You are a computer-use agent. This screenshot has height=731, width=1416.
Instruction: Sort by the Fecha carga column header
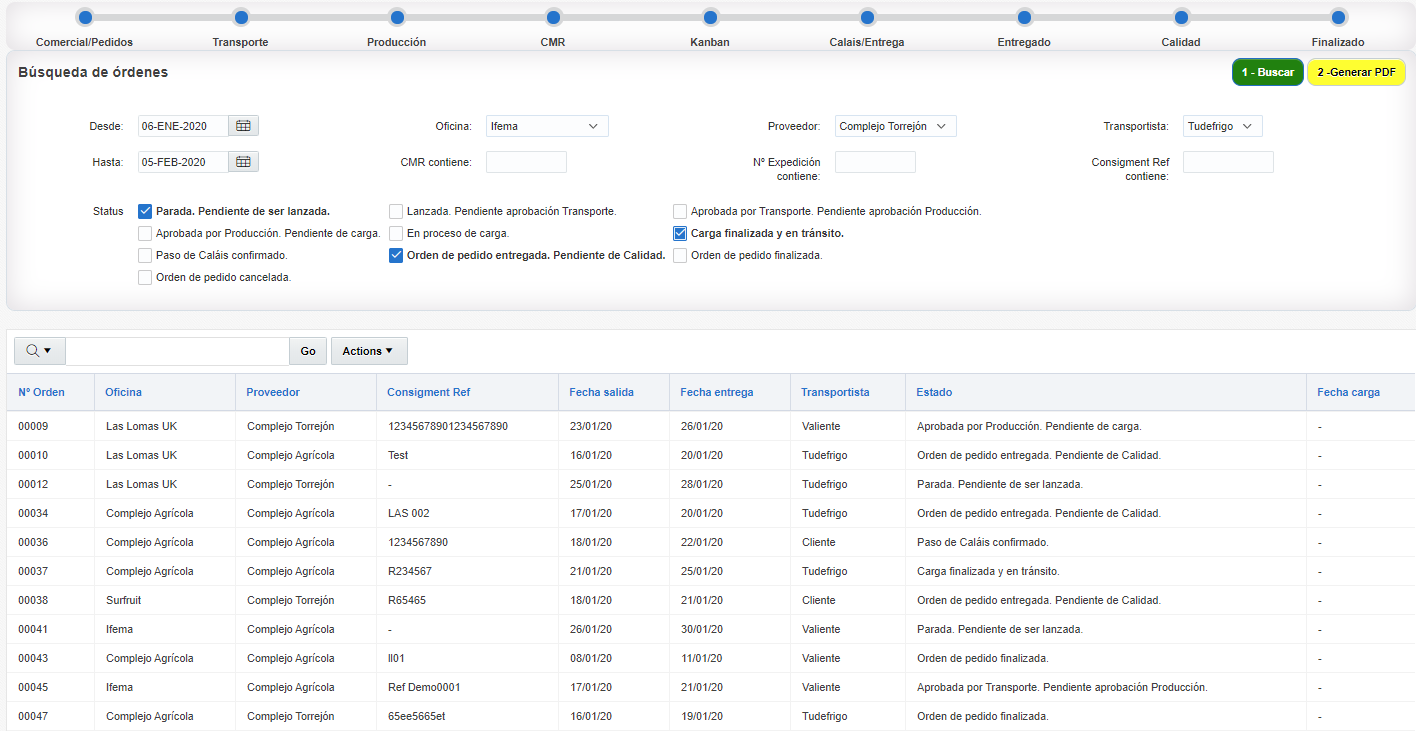coord(1348,392)
